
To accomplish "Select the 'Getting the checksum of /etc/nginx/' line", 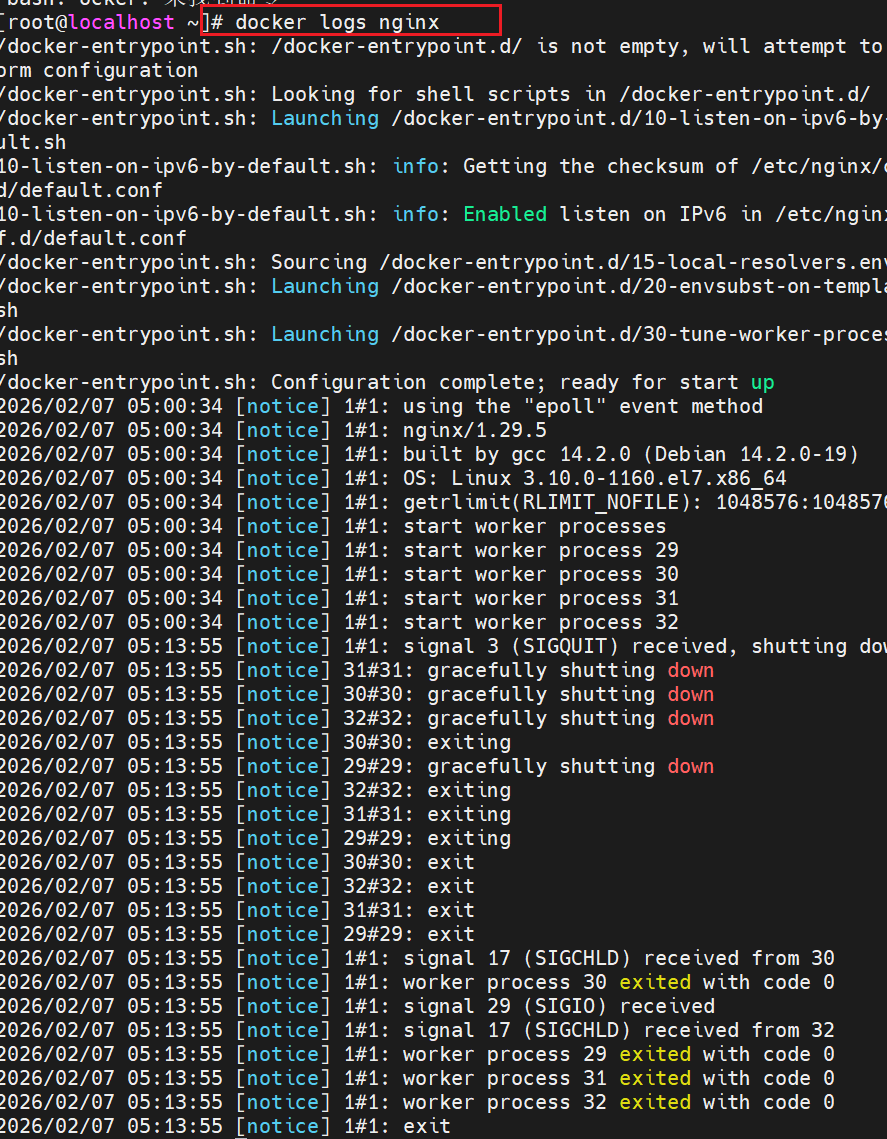I will click(443, 166).
